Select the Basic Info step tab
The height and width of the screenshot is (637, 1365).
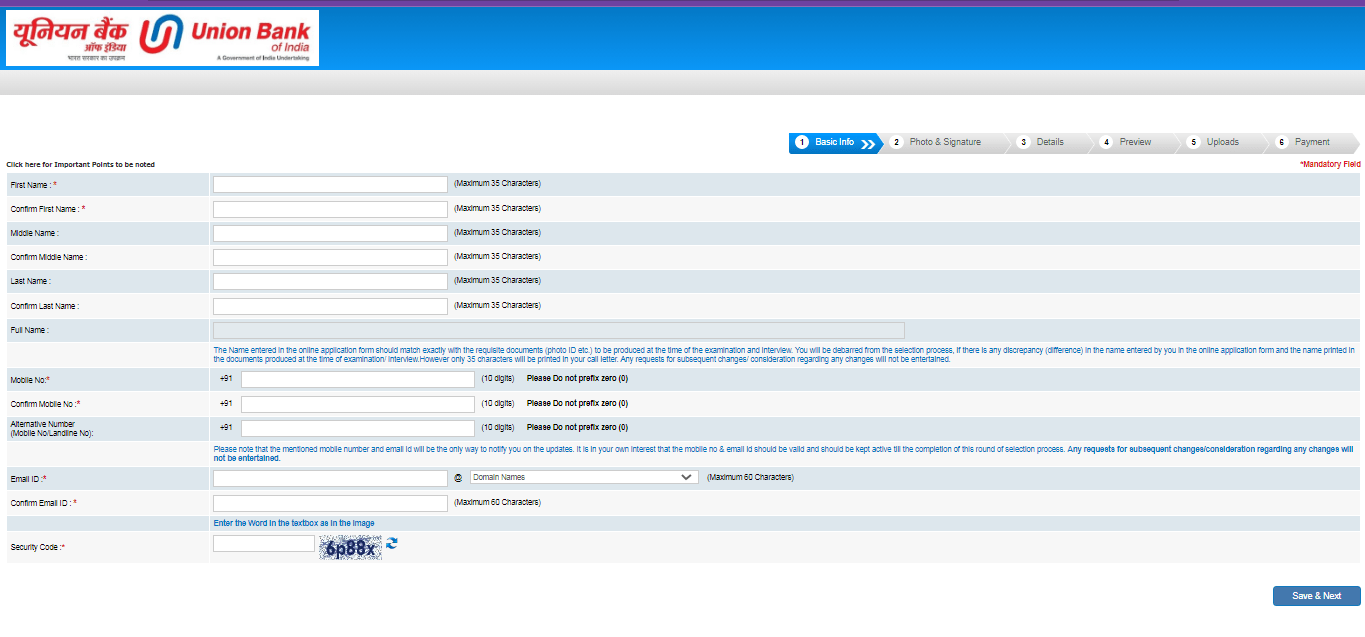point(834,142)
